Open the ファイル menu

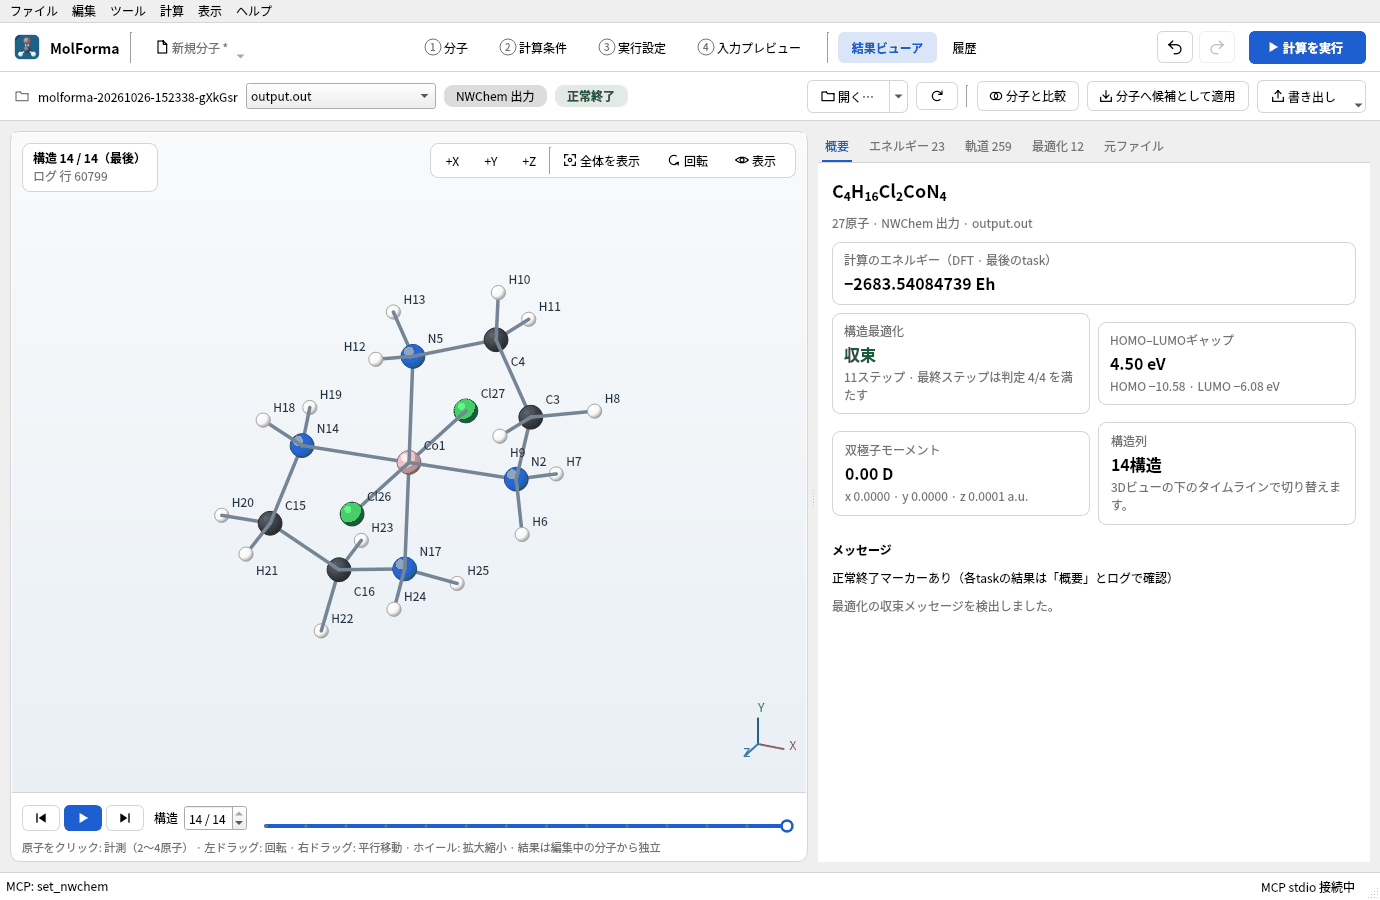pyautogui.click(x=34, y=11)
